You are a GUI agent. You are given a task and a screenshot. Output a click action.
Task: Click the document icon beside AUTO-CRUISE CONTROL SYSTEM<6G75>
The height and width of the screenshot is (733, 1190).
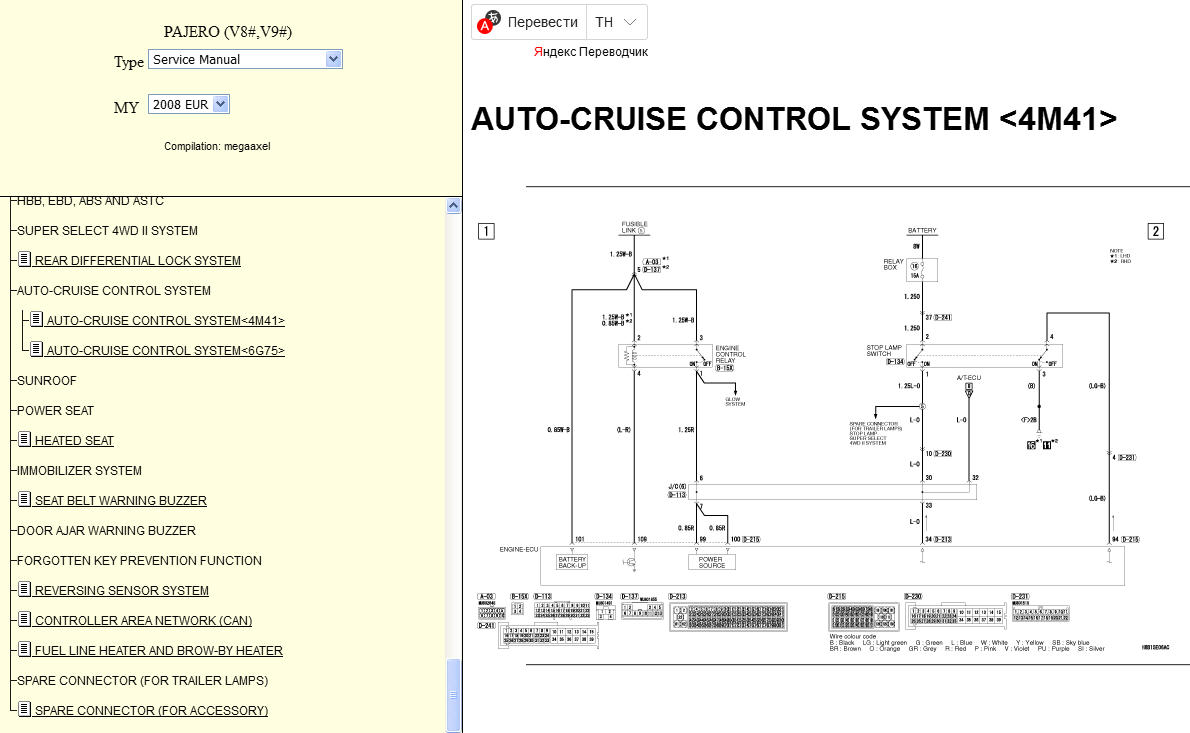pyautogui.click(x=36, y=350)
